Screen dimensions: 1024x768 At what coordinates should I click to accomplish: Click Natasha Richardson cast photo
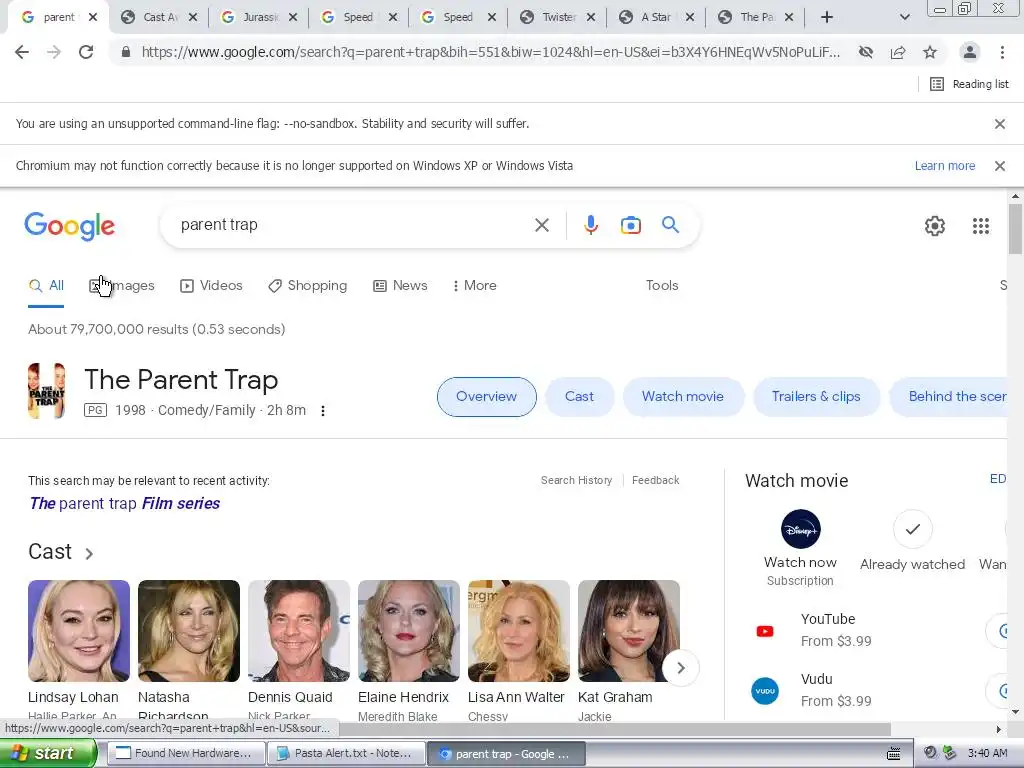click(189, 631)
